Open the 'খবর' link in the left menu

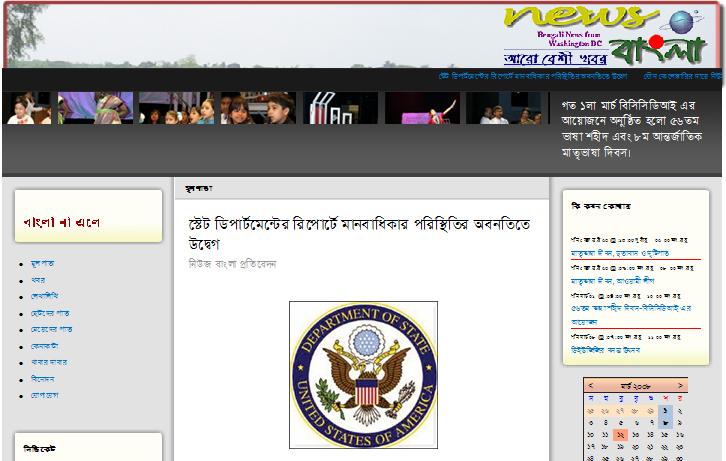[38, 280]
